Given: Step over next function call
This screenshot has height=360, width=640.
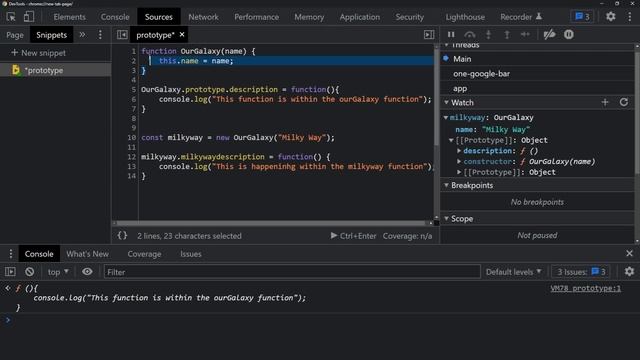Looking at the screenshot, I should (470, 35).
